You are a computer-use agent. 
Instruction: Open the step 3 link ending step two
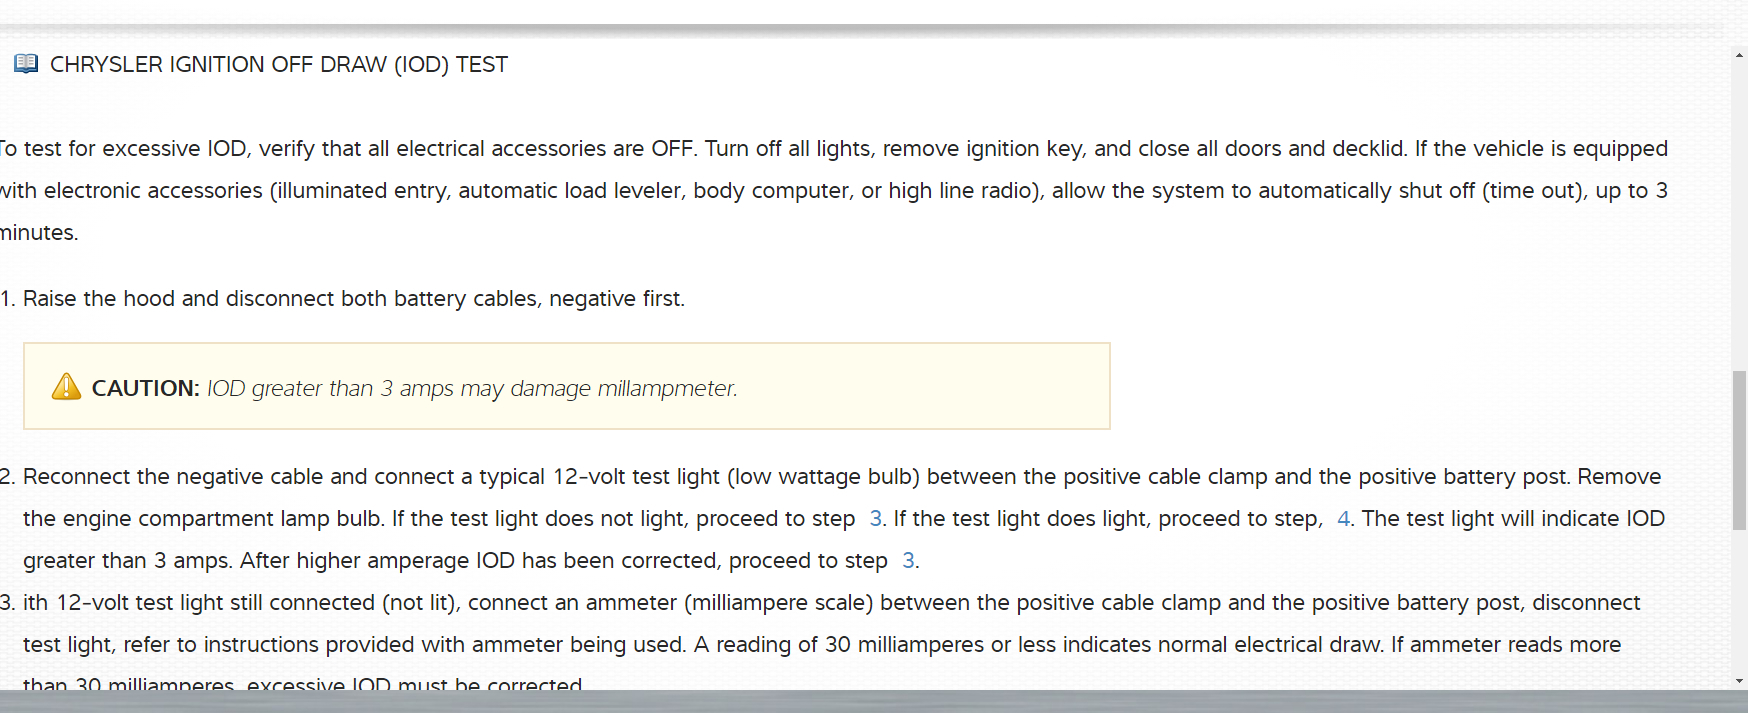pos(908,560)
